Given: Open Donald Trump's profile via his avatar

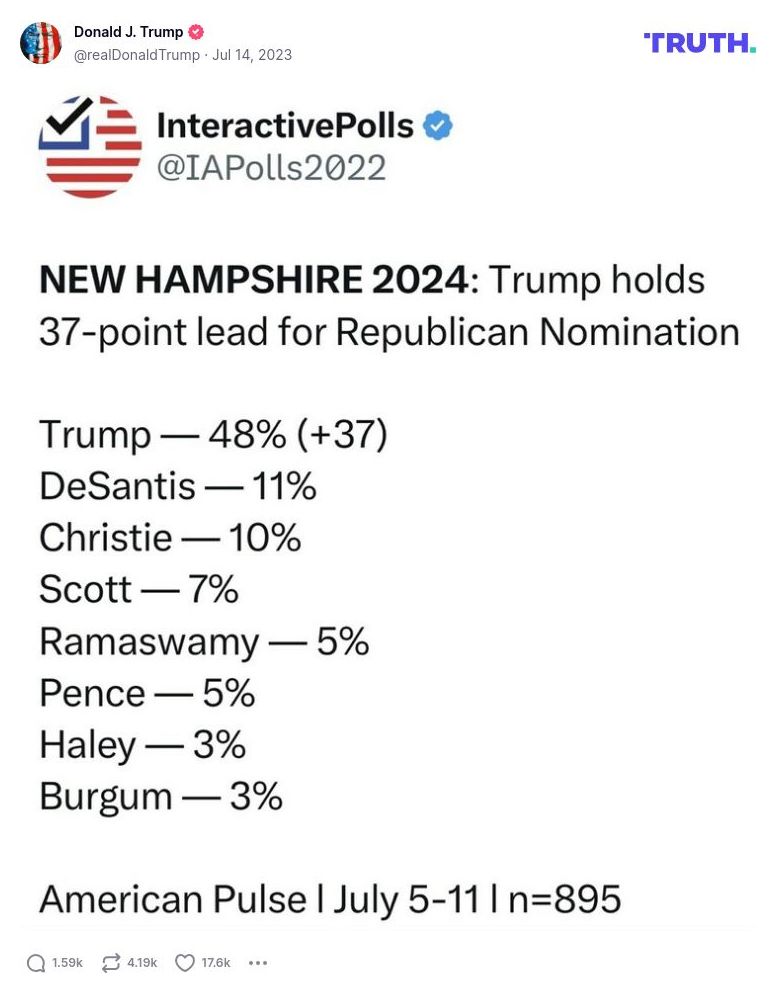Looking at the screenshot, I should point(41,44).
